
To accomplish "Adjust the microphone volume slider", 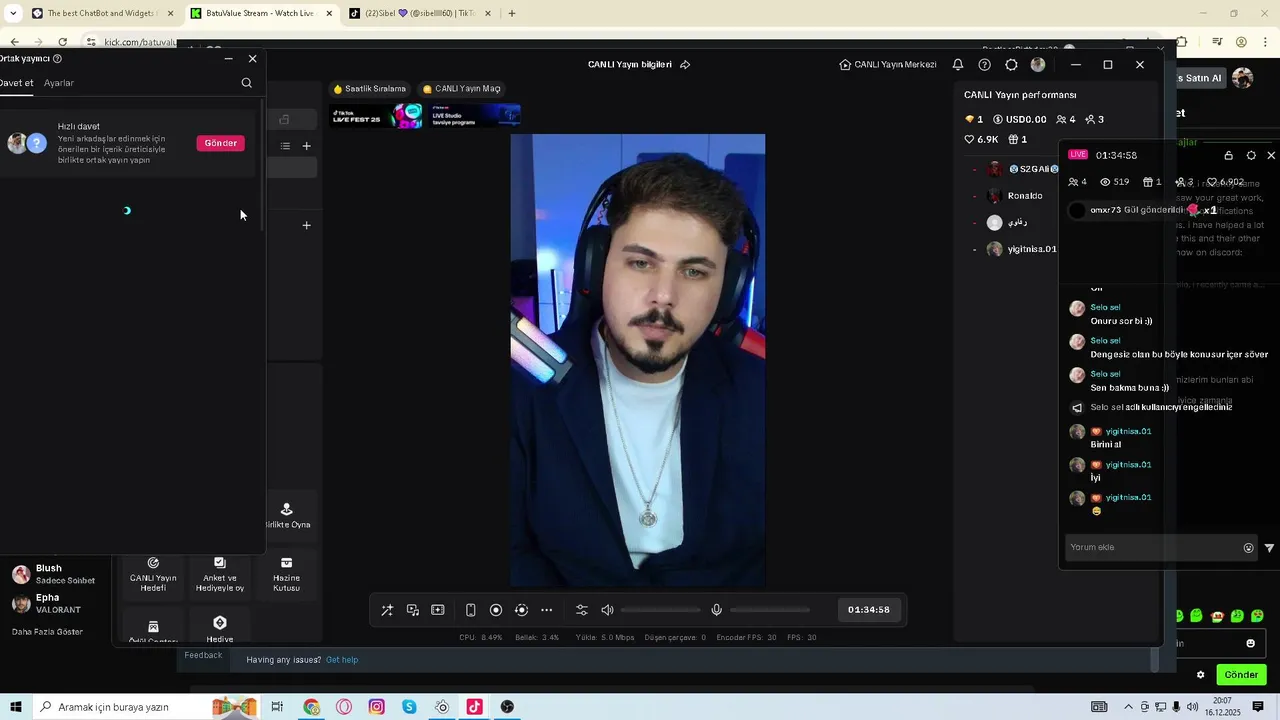I will [x=770, y=610].
